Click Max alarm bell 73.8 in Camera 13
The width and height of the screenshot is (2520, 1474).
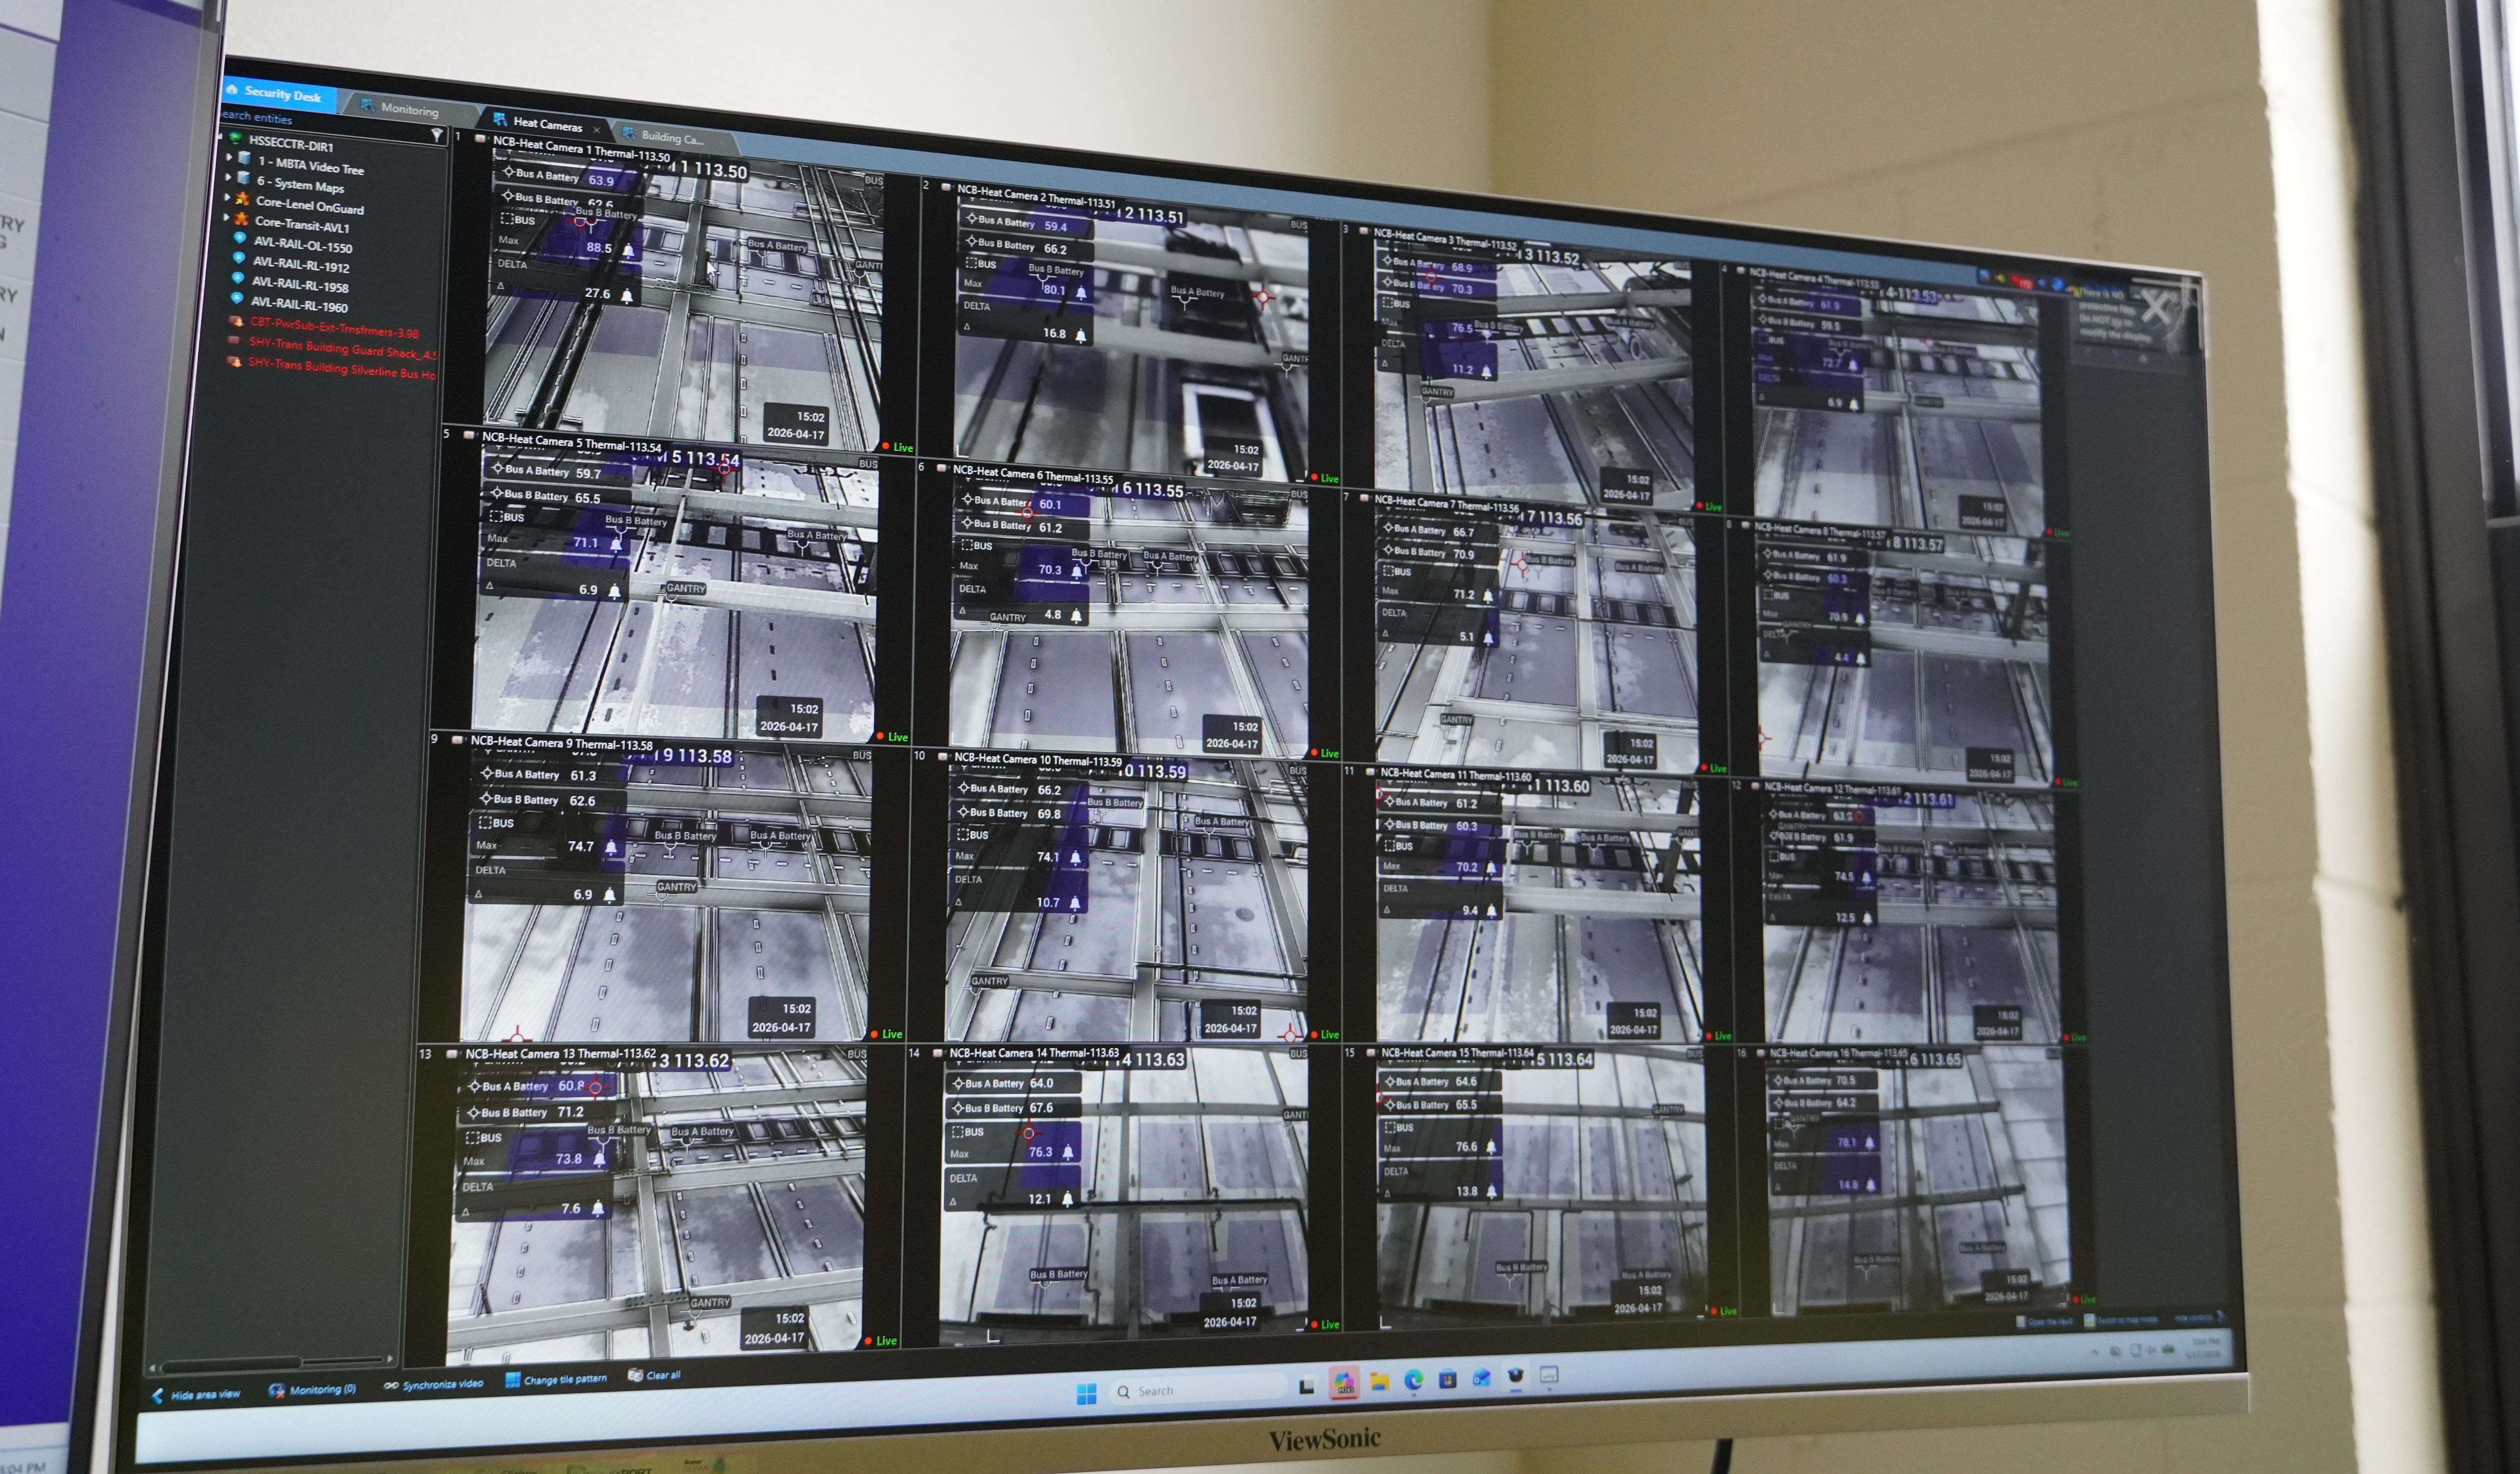(600, 1159)
